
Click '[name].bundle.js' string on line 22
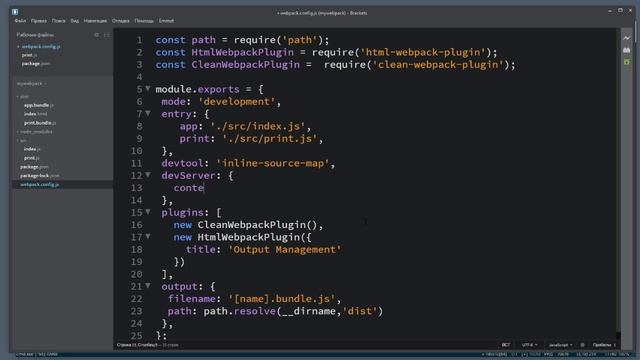282,299
